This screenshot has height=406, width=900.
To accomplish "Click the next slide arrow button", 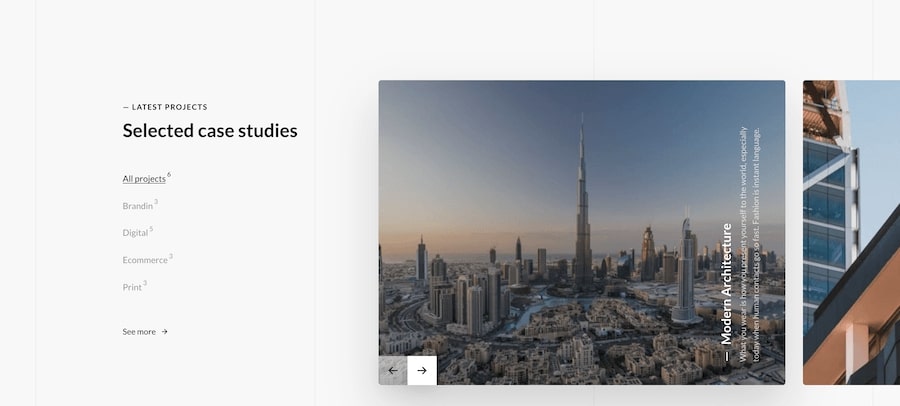I will coord(422,370).
